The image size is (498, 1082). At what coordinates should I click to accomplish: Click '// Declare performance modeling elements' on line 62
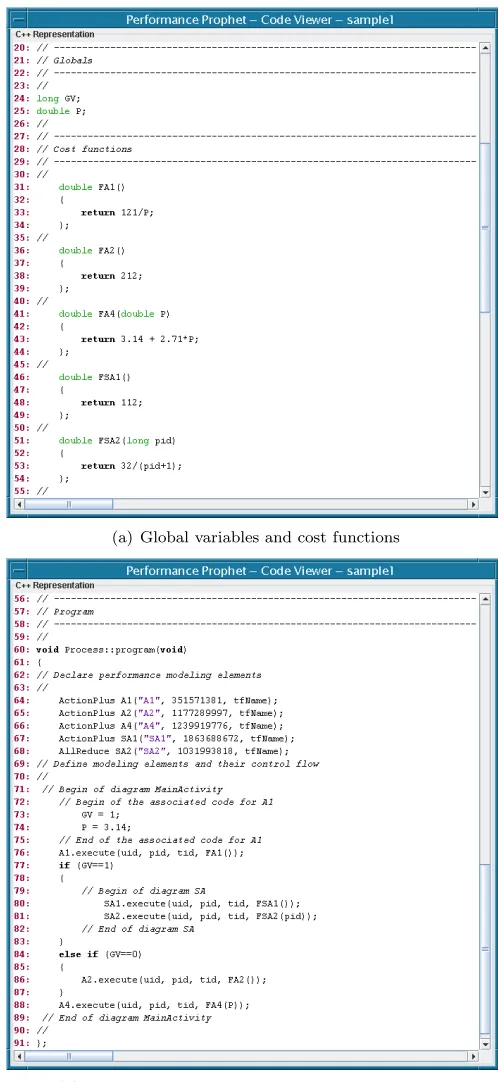coord(149,675)
